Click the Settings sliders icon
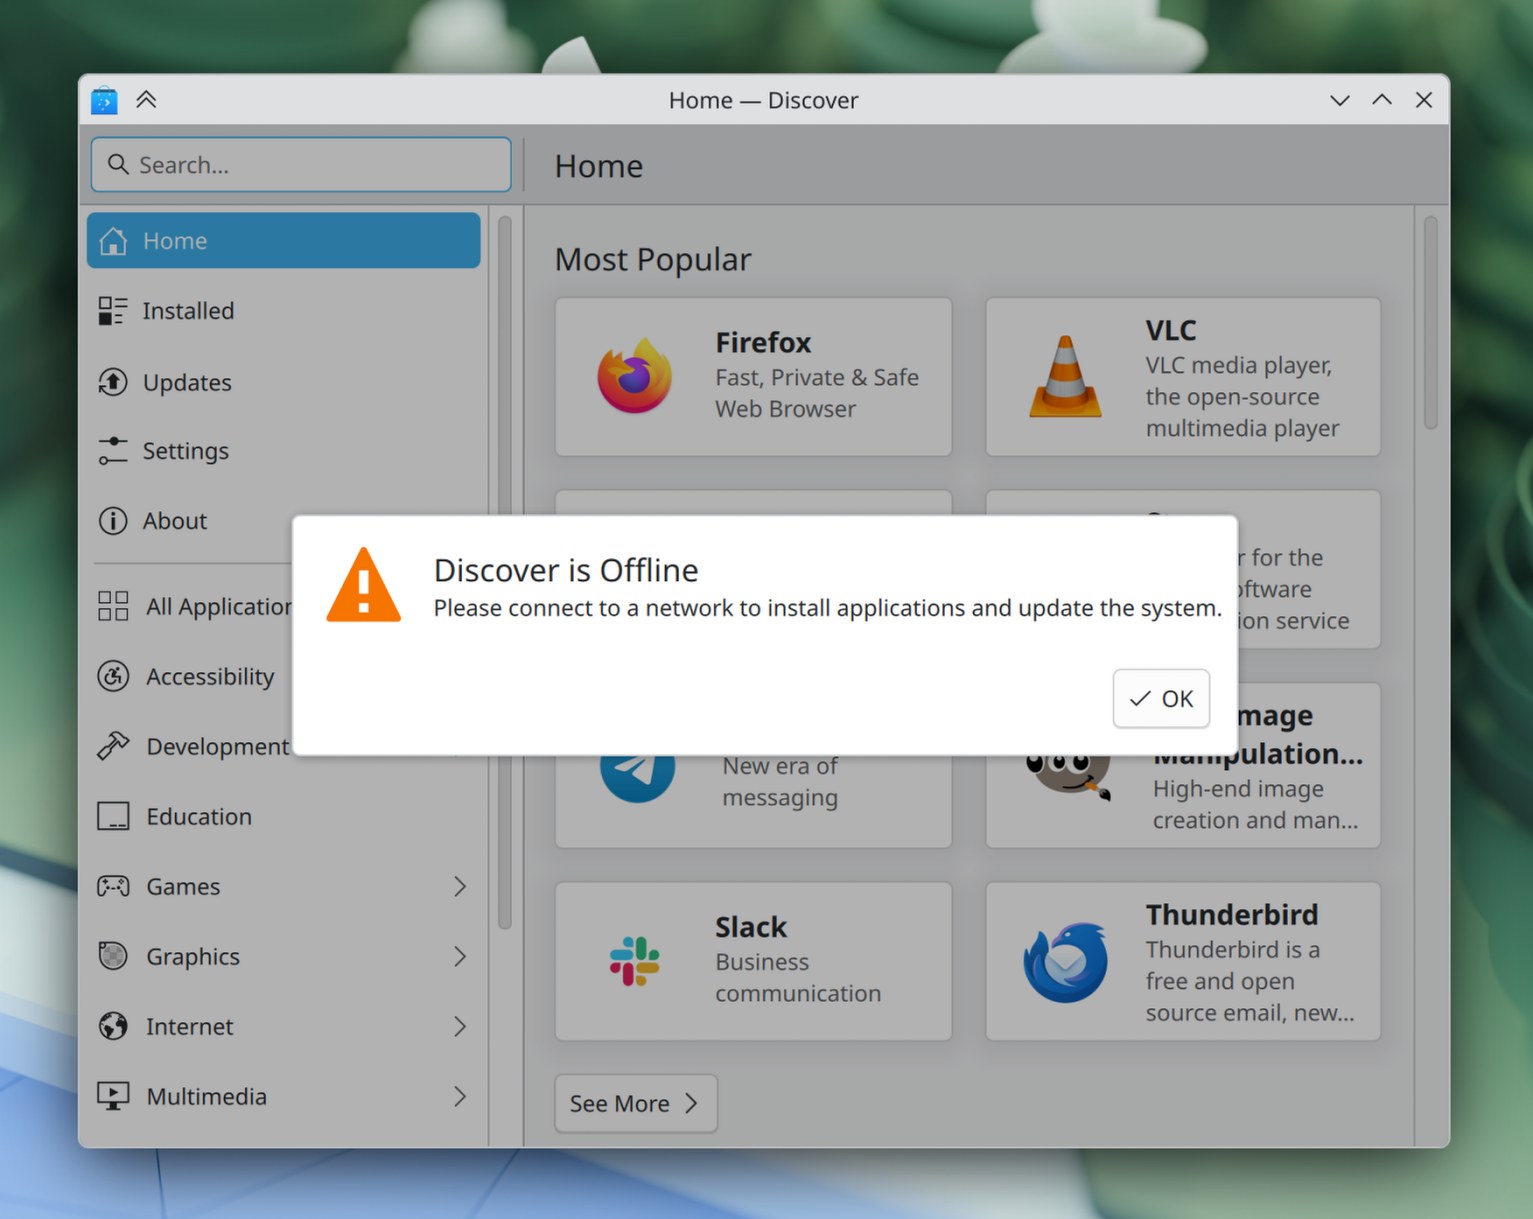Image resolution: width=1533 pixels, height=1219 pixels. [x=113, y=451]
